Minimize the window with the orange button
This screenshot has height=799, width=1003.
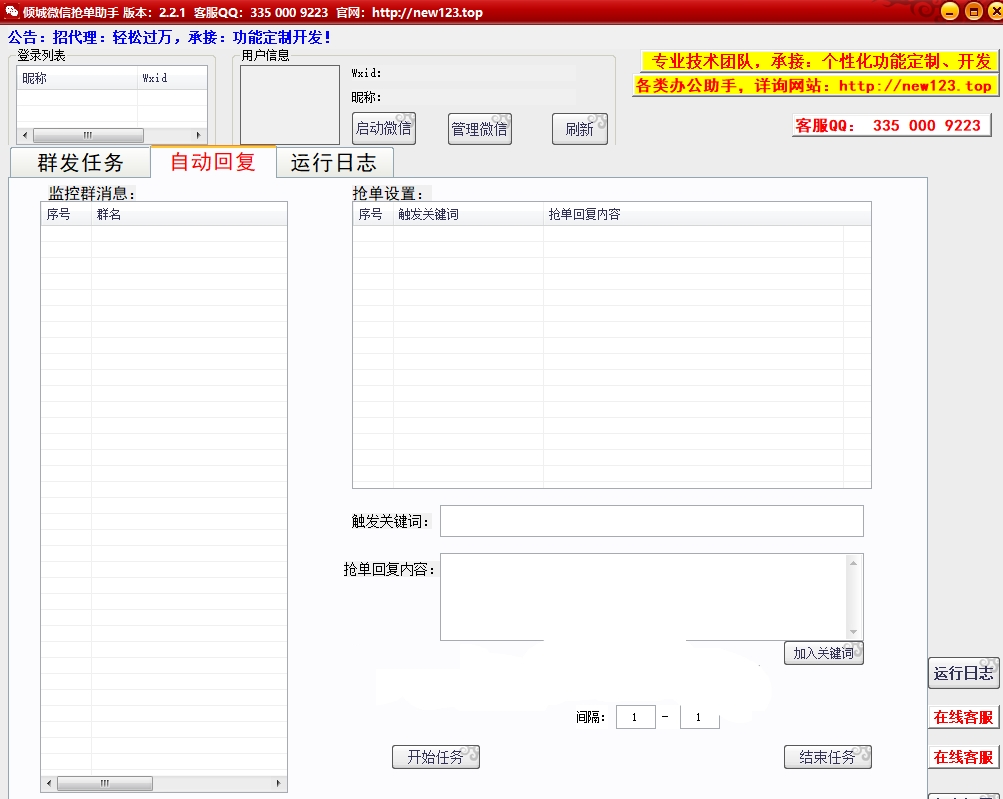[950, 12]
